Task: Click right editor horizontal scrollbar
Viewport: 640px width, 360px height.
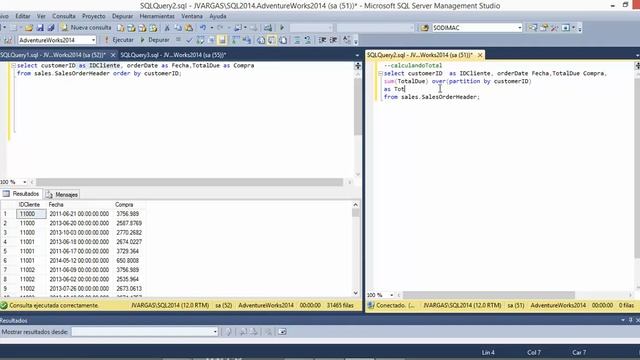Action: pos(489,295)
